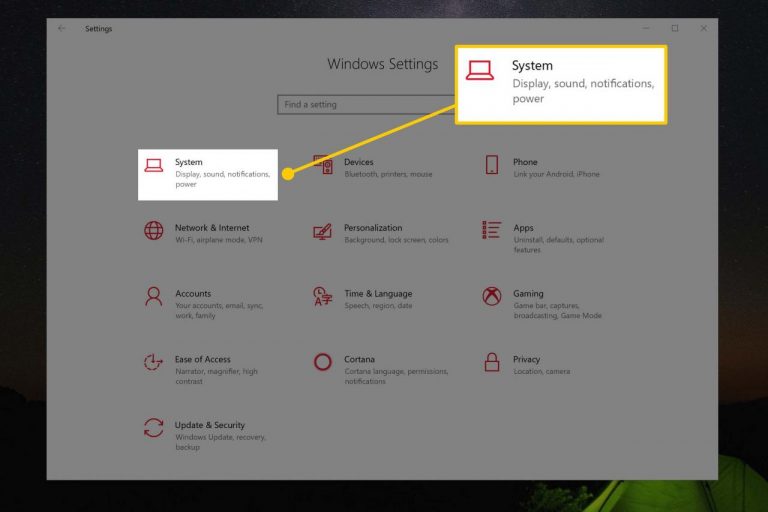Close the Settings window
The height and width of the screenshot is (512, 768).
tap(703, 28)
